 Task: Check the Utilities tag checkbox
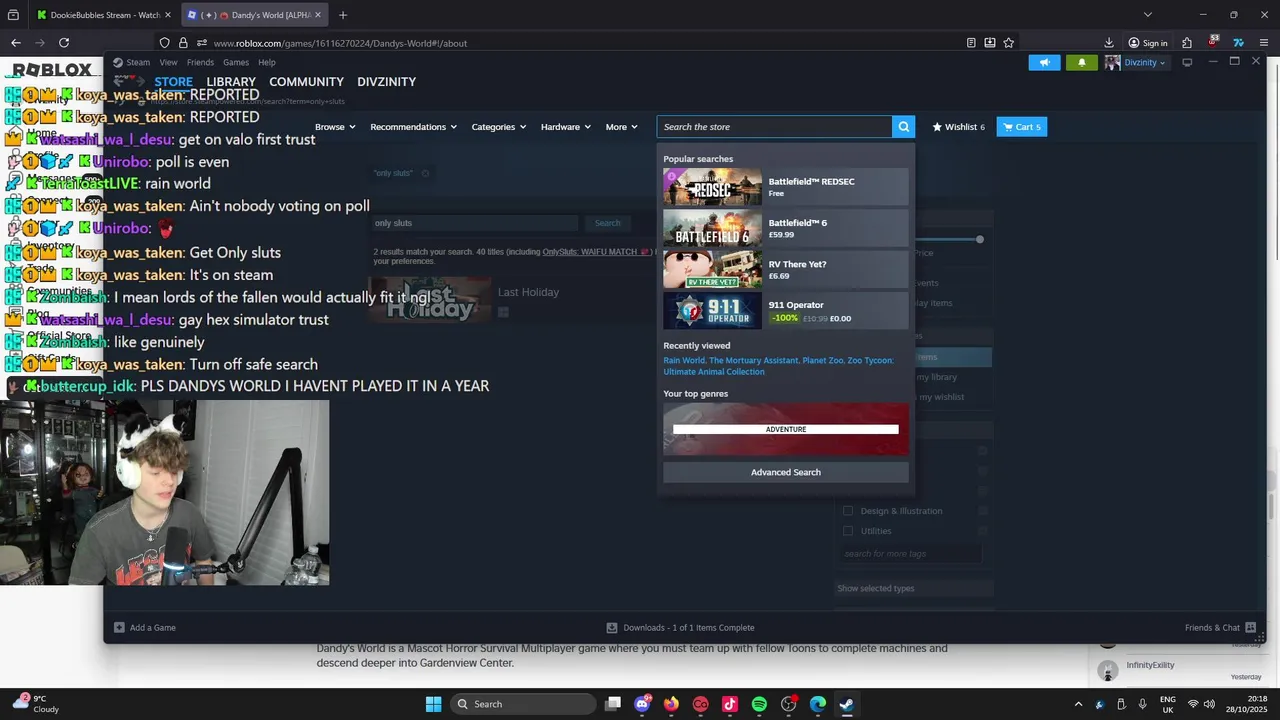[848, 531]
